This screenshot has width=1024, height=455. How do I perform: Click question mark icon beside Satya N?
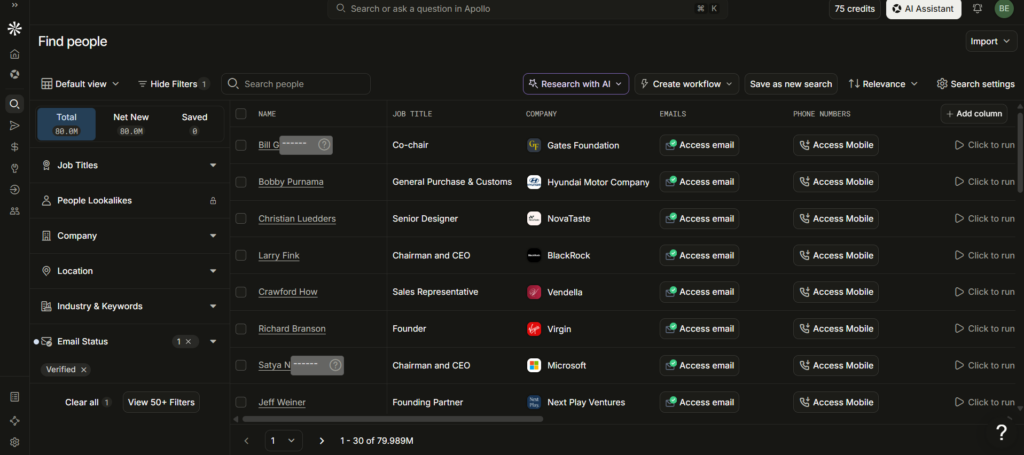click(335, 366)
